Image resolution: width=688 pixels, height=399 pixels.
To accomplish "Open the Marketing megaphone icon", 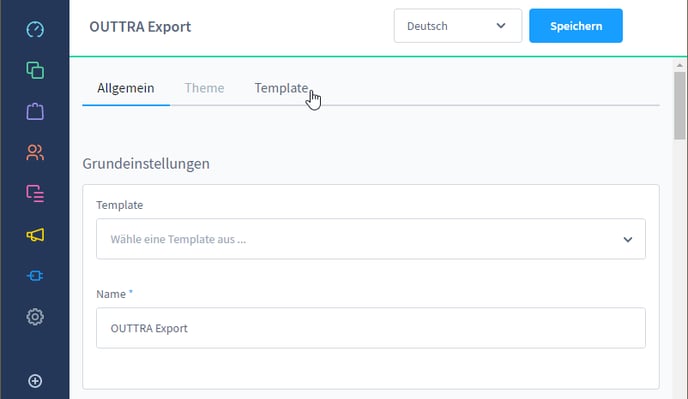I will tap(35, 235).
